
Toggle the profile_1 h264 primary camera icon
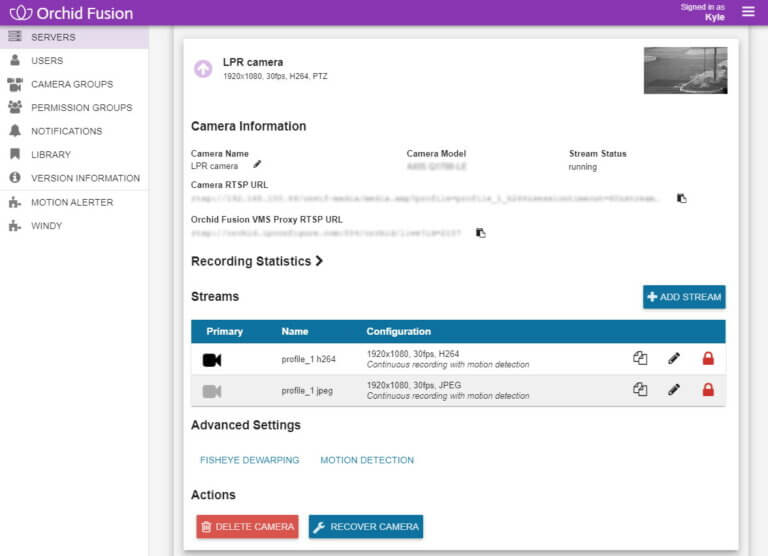[212, 360]
